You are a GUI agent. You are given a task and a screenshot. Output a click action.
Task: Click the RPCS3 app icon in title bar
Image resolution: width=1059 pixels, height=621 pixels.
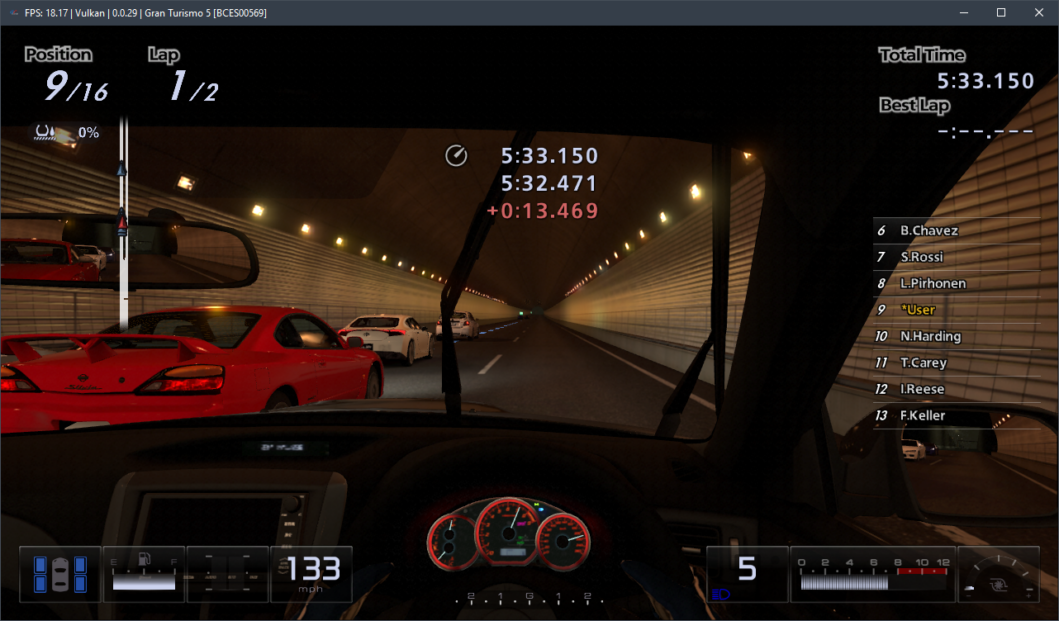pos(12,13)
